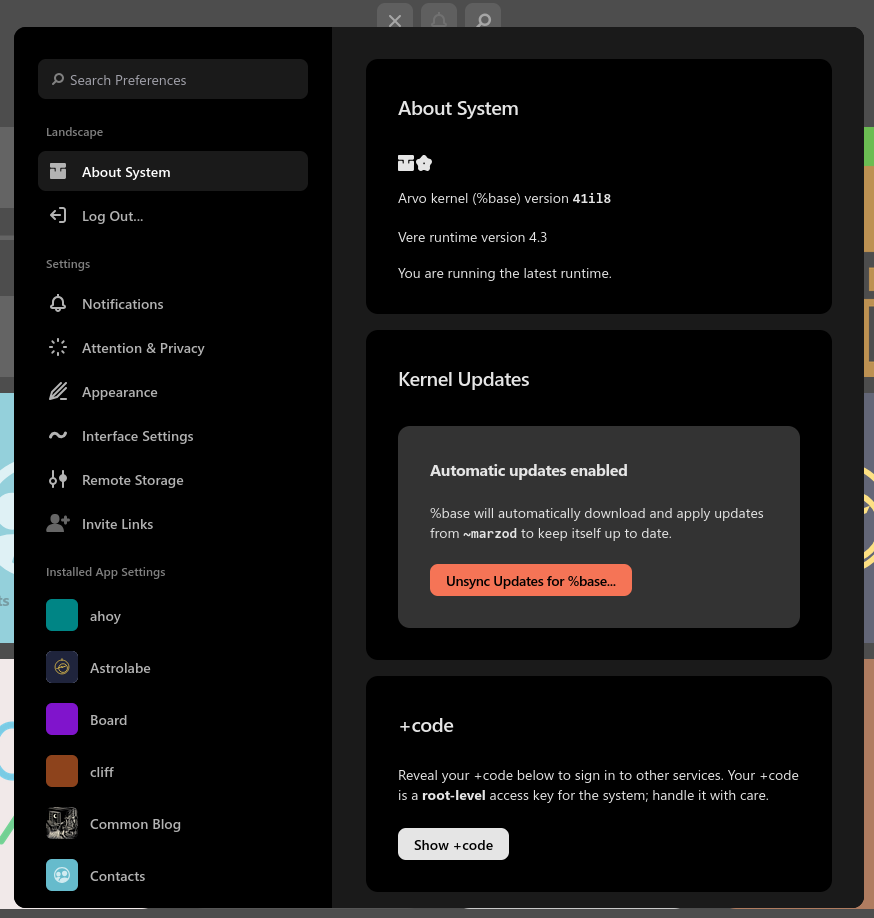The height and width of the screenshot is (918, 874).
Task: Click the Astrolabe app icon
Action: (x=62, y=667)
